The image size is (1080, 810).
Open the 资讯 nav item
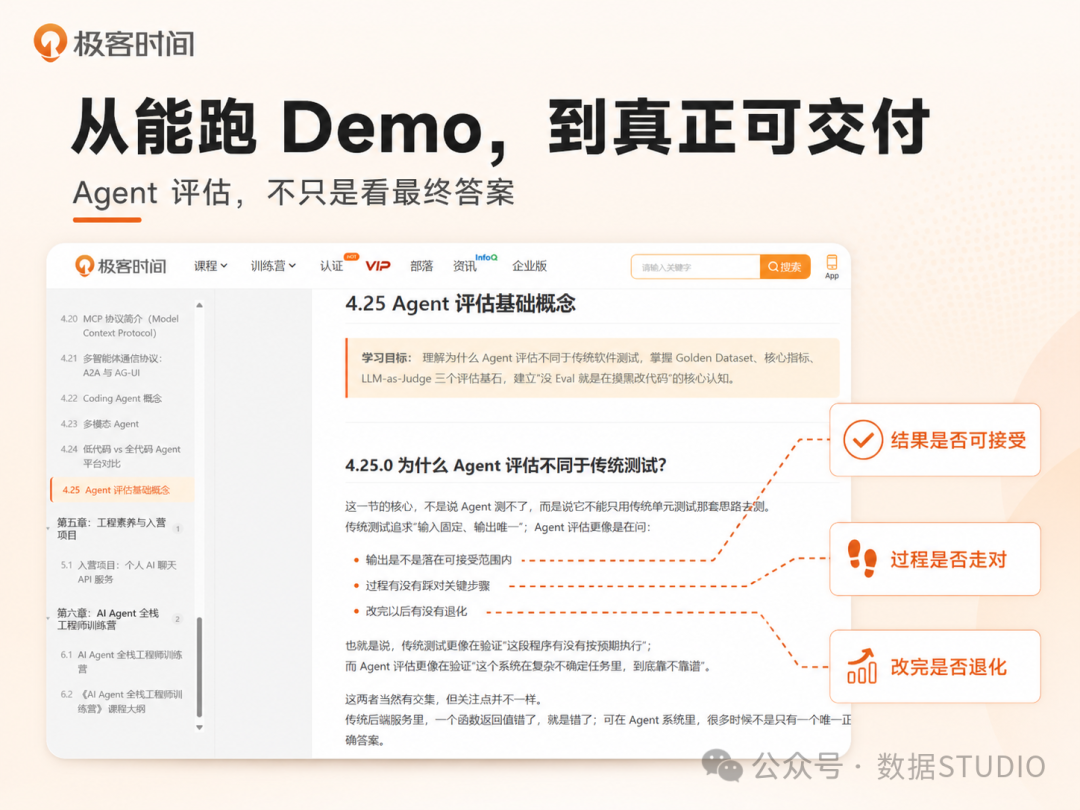pyautogui.click(x=464, y=266)
